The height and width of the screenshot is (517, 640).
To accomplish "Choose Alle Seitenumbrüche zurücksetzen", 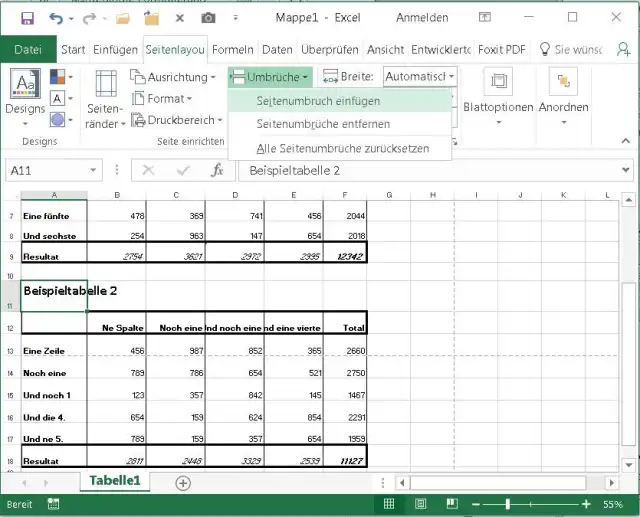I will coord(342,148).
